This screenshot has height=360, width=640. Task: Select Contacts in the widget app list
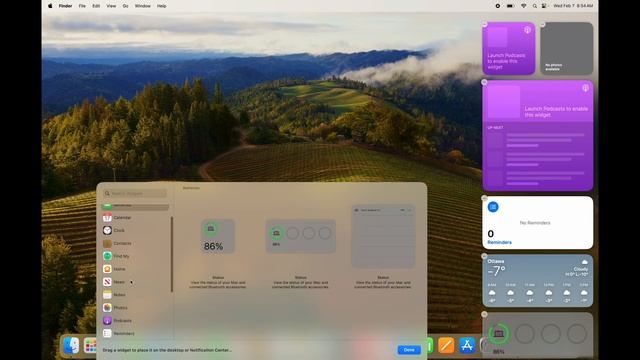pos(135,243)
